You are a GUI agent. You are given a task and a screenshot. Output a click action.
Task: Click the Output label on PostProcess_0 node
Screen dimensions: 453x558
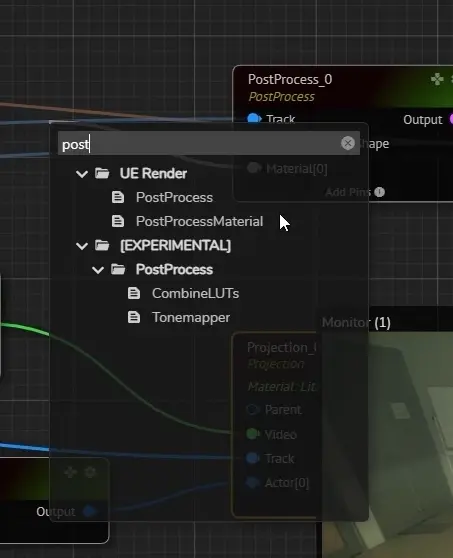click(423, 120)
